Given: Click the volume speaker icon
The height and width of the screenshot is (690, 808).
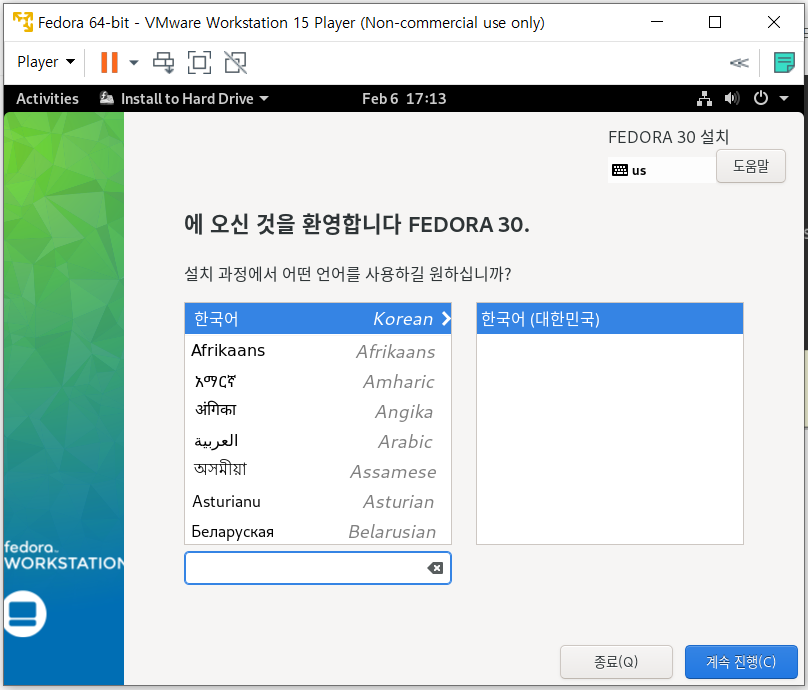Looking at the screenshot, I should (x=732, y=98).
